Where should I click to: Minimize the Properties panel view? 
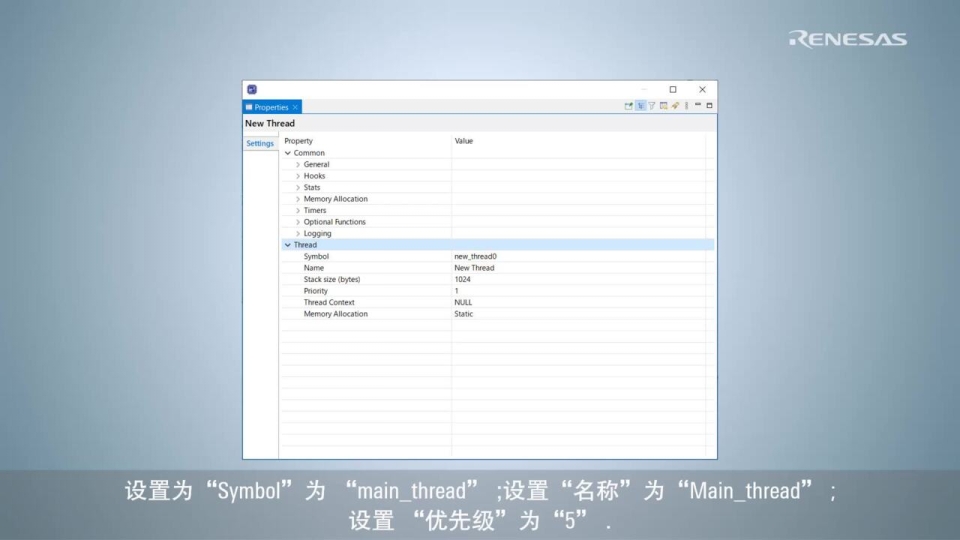pos(698,105)
